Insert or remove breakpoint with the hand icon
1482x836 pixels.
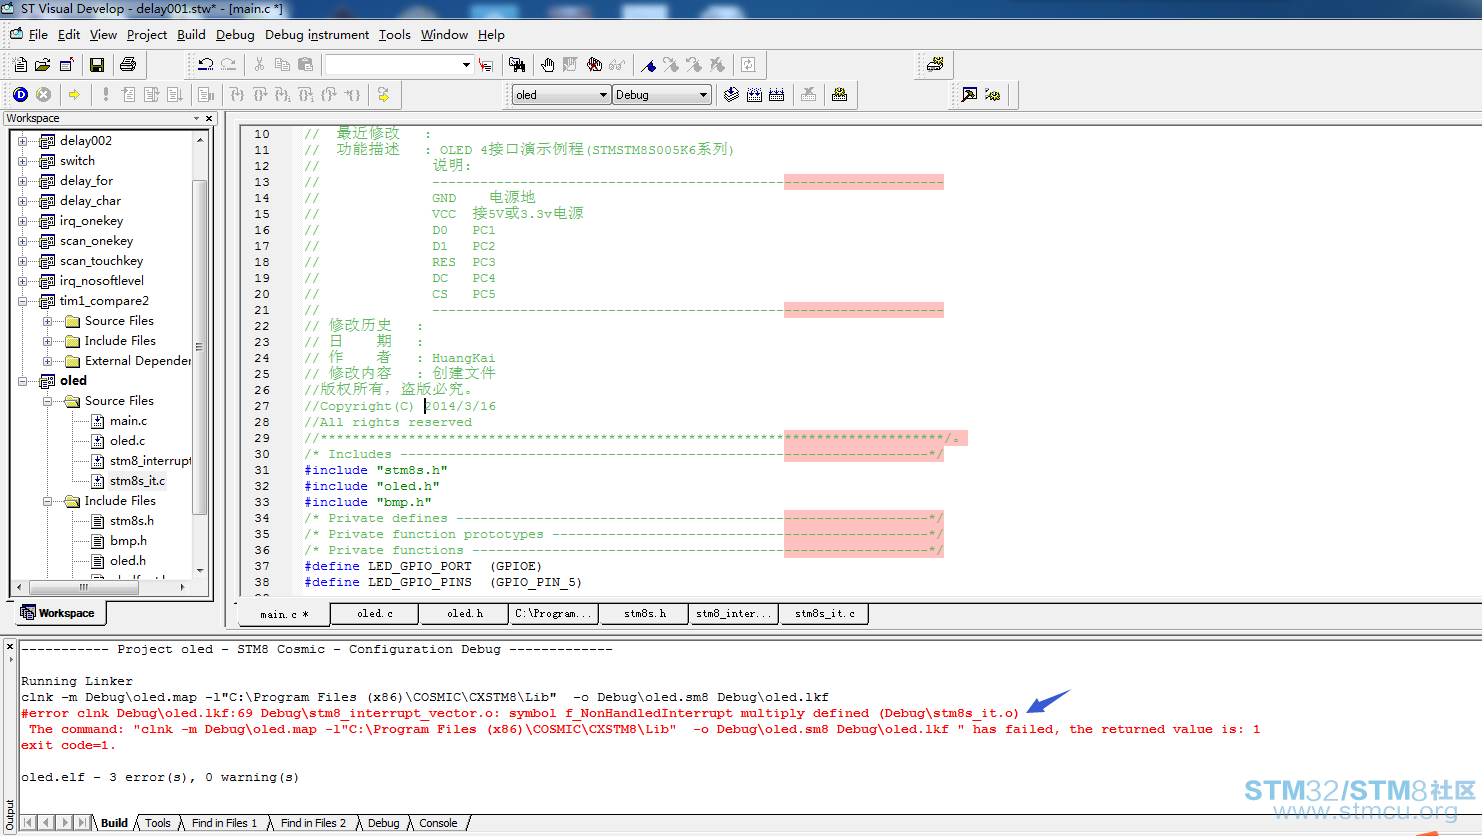click(x=547, y=65)
